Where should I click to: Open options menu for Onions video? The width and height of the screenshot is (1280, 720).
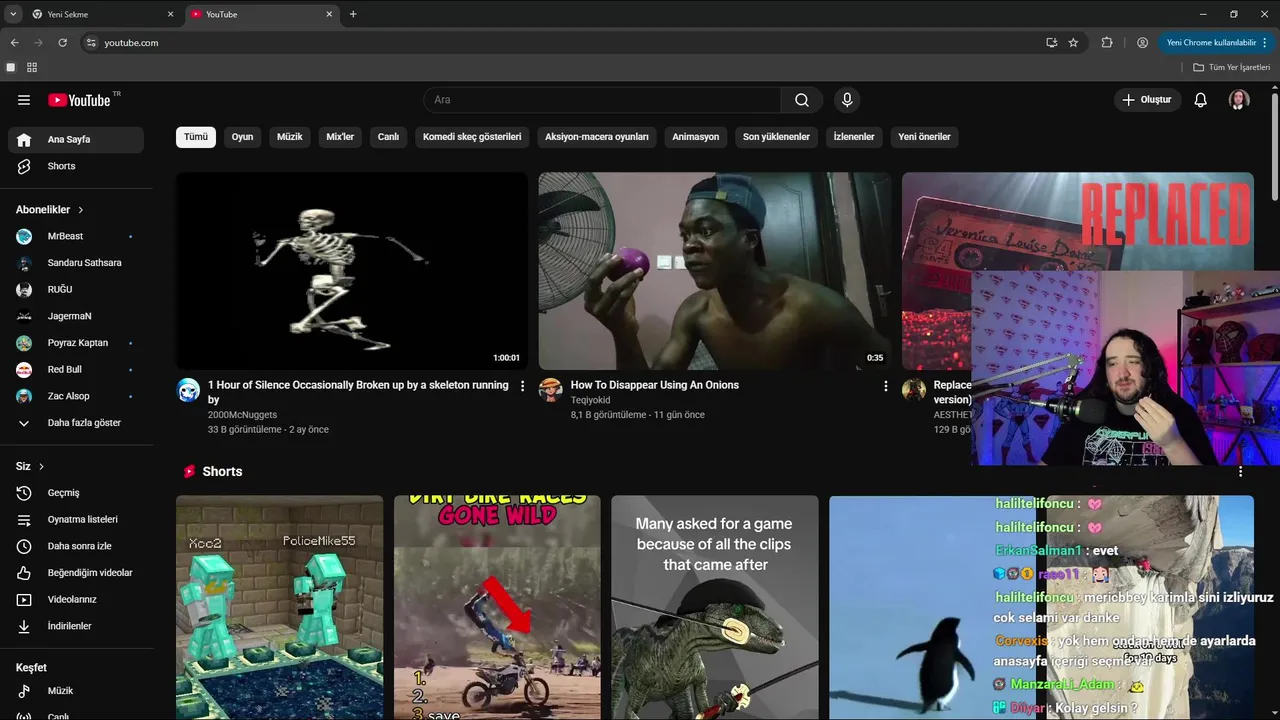point(885,386)
